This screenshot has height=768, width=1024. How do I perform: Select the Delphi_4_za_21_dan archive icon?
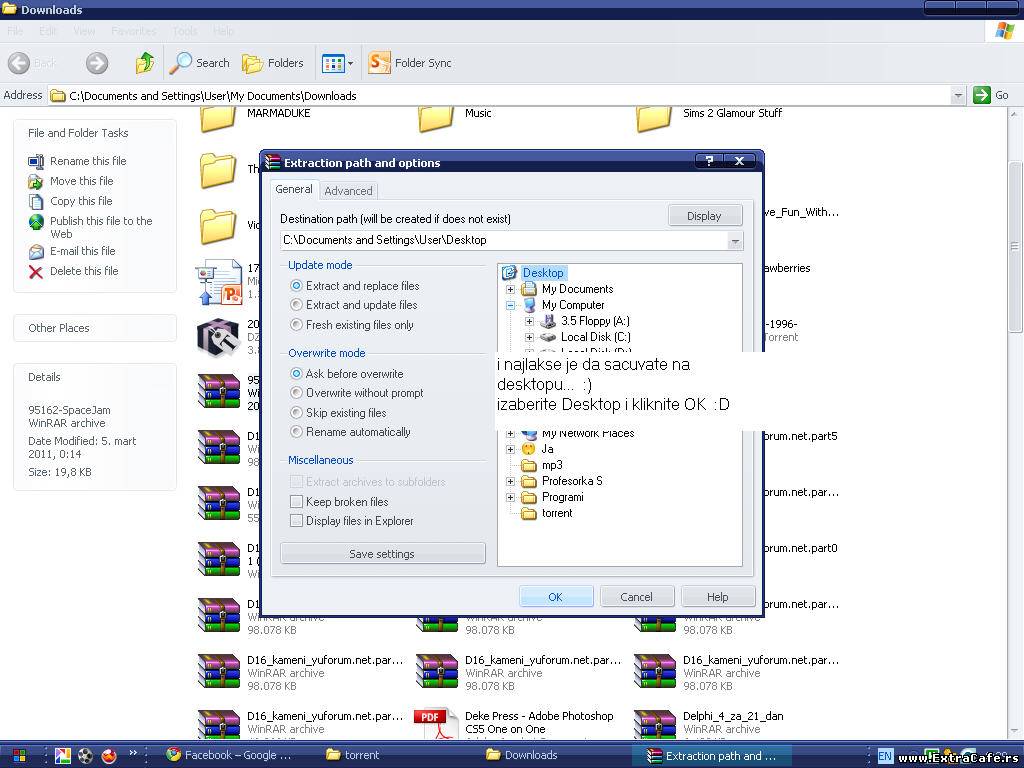point(654,724)
